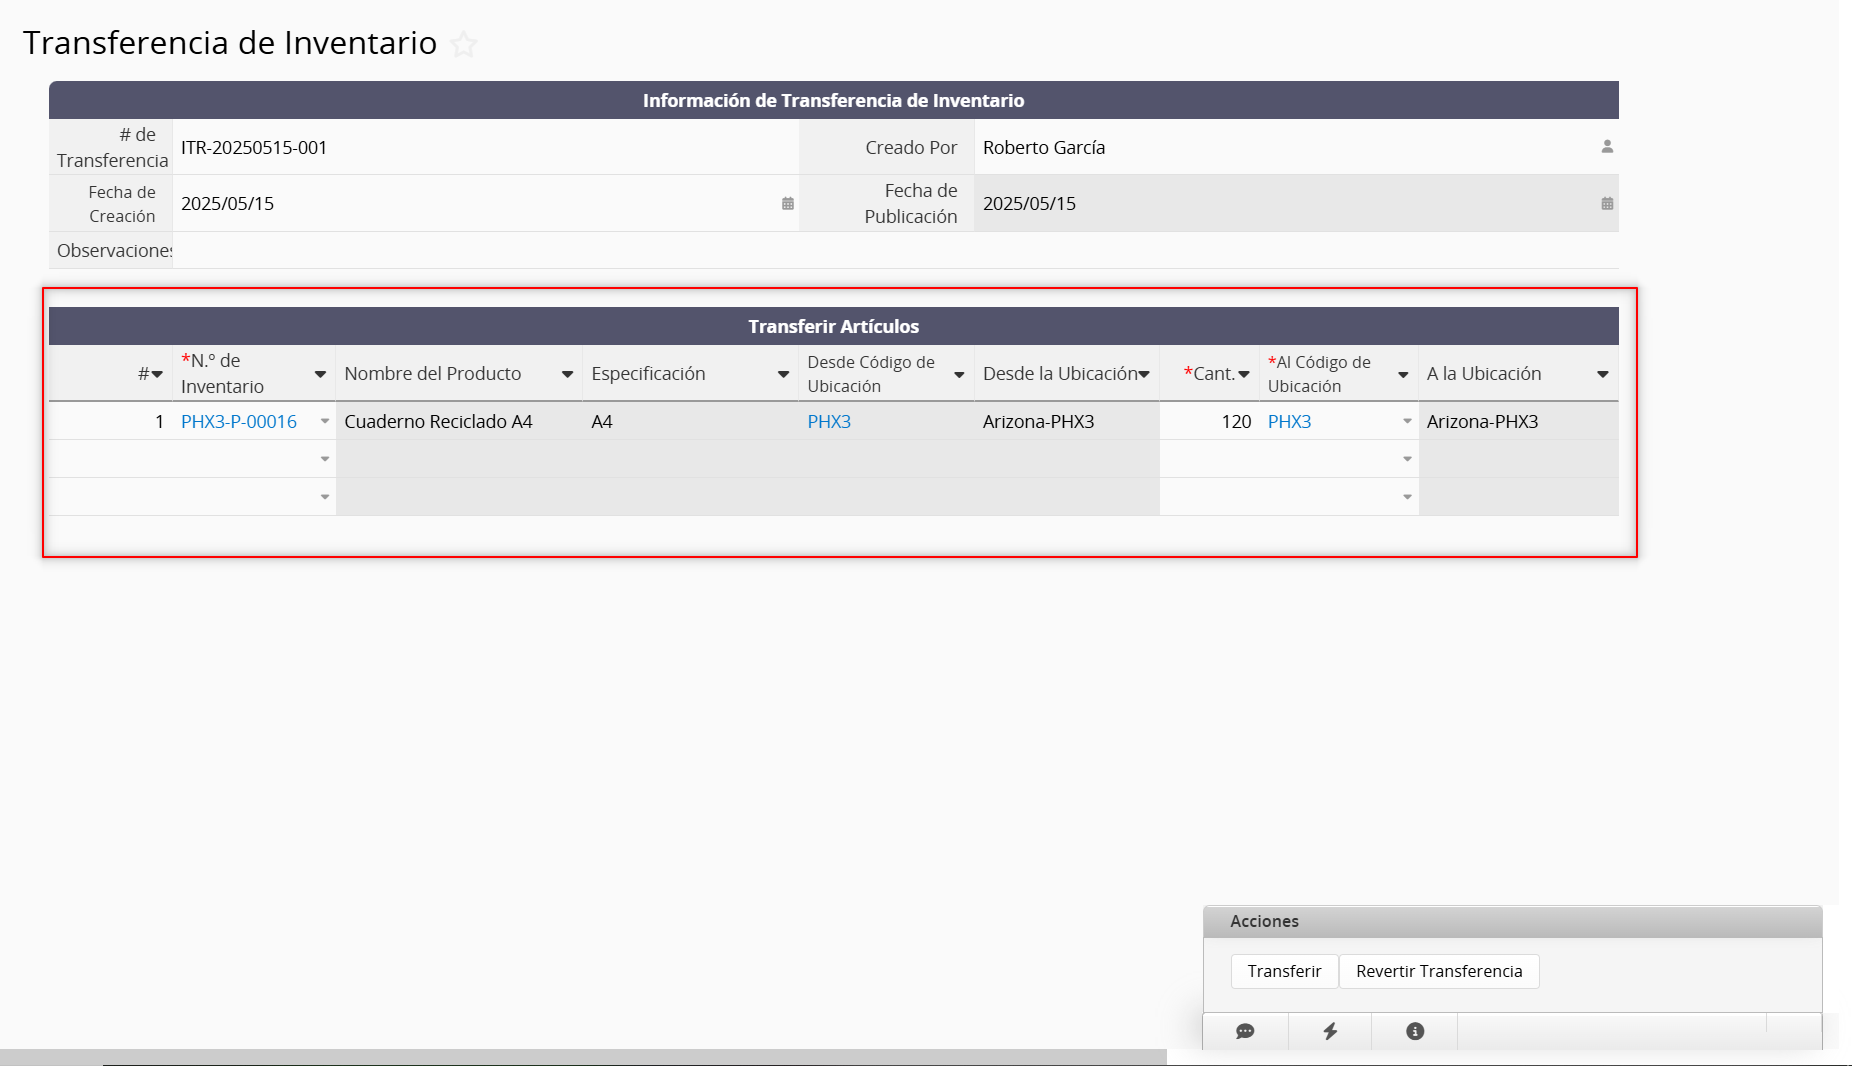Viewport: 1852px width, 1066px height.
Task: Open the calendar icon for Fecha de Creación
Action: [x=788, y=204]
